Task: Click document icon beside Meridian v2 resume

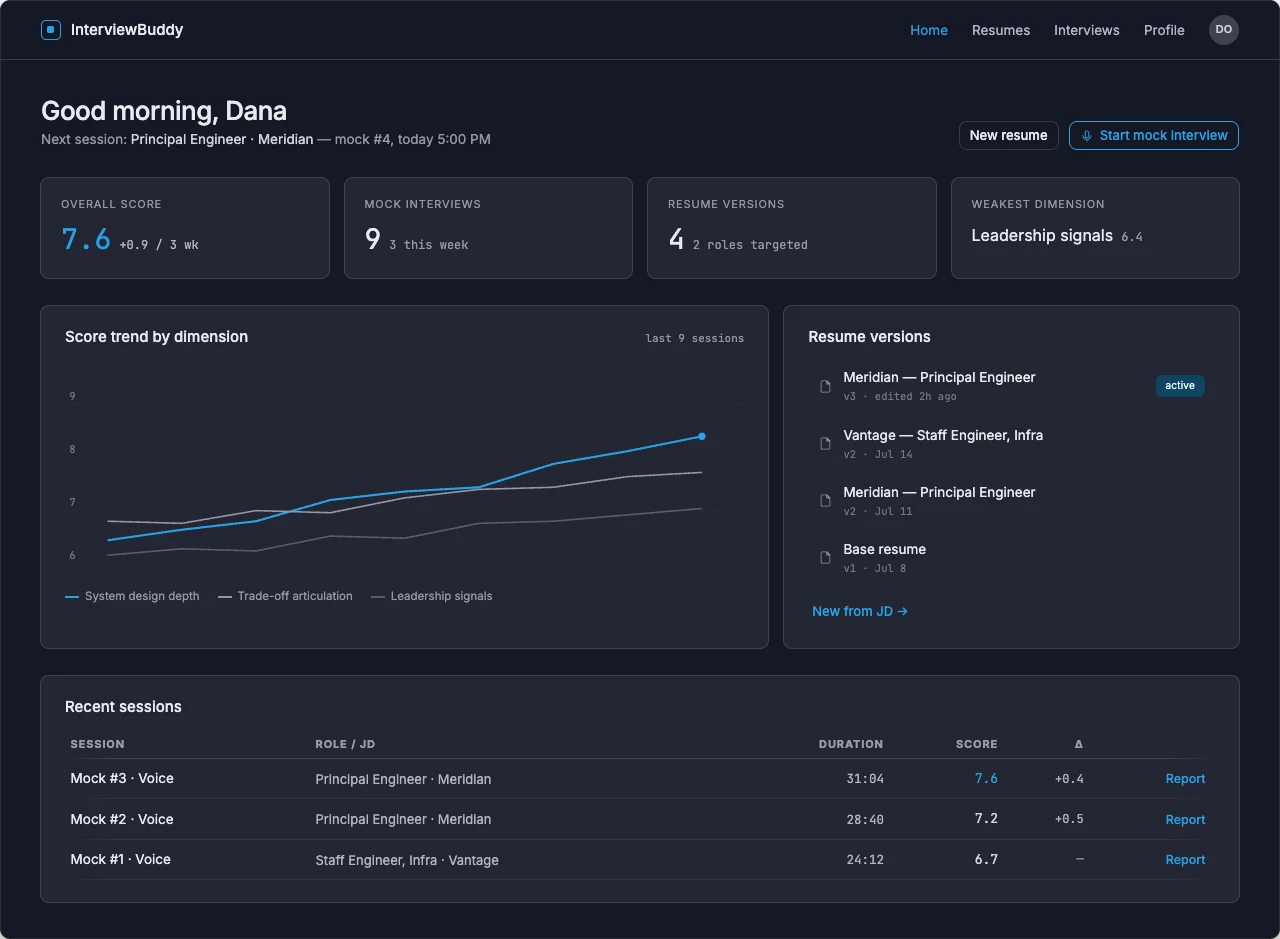Action: click(825, 501)
